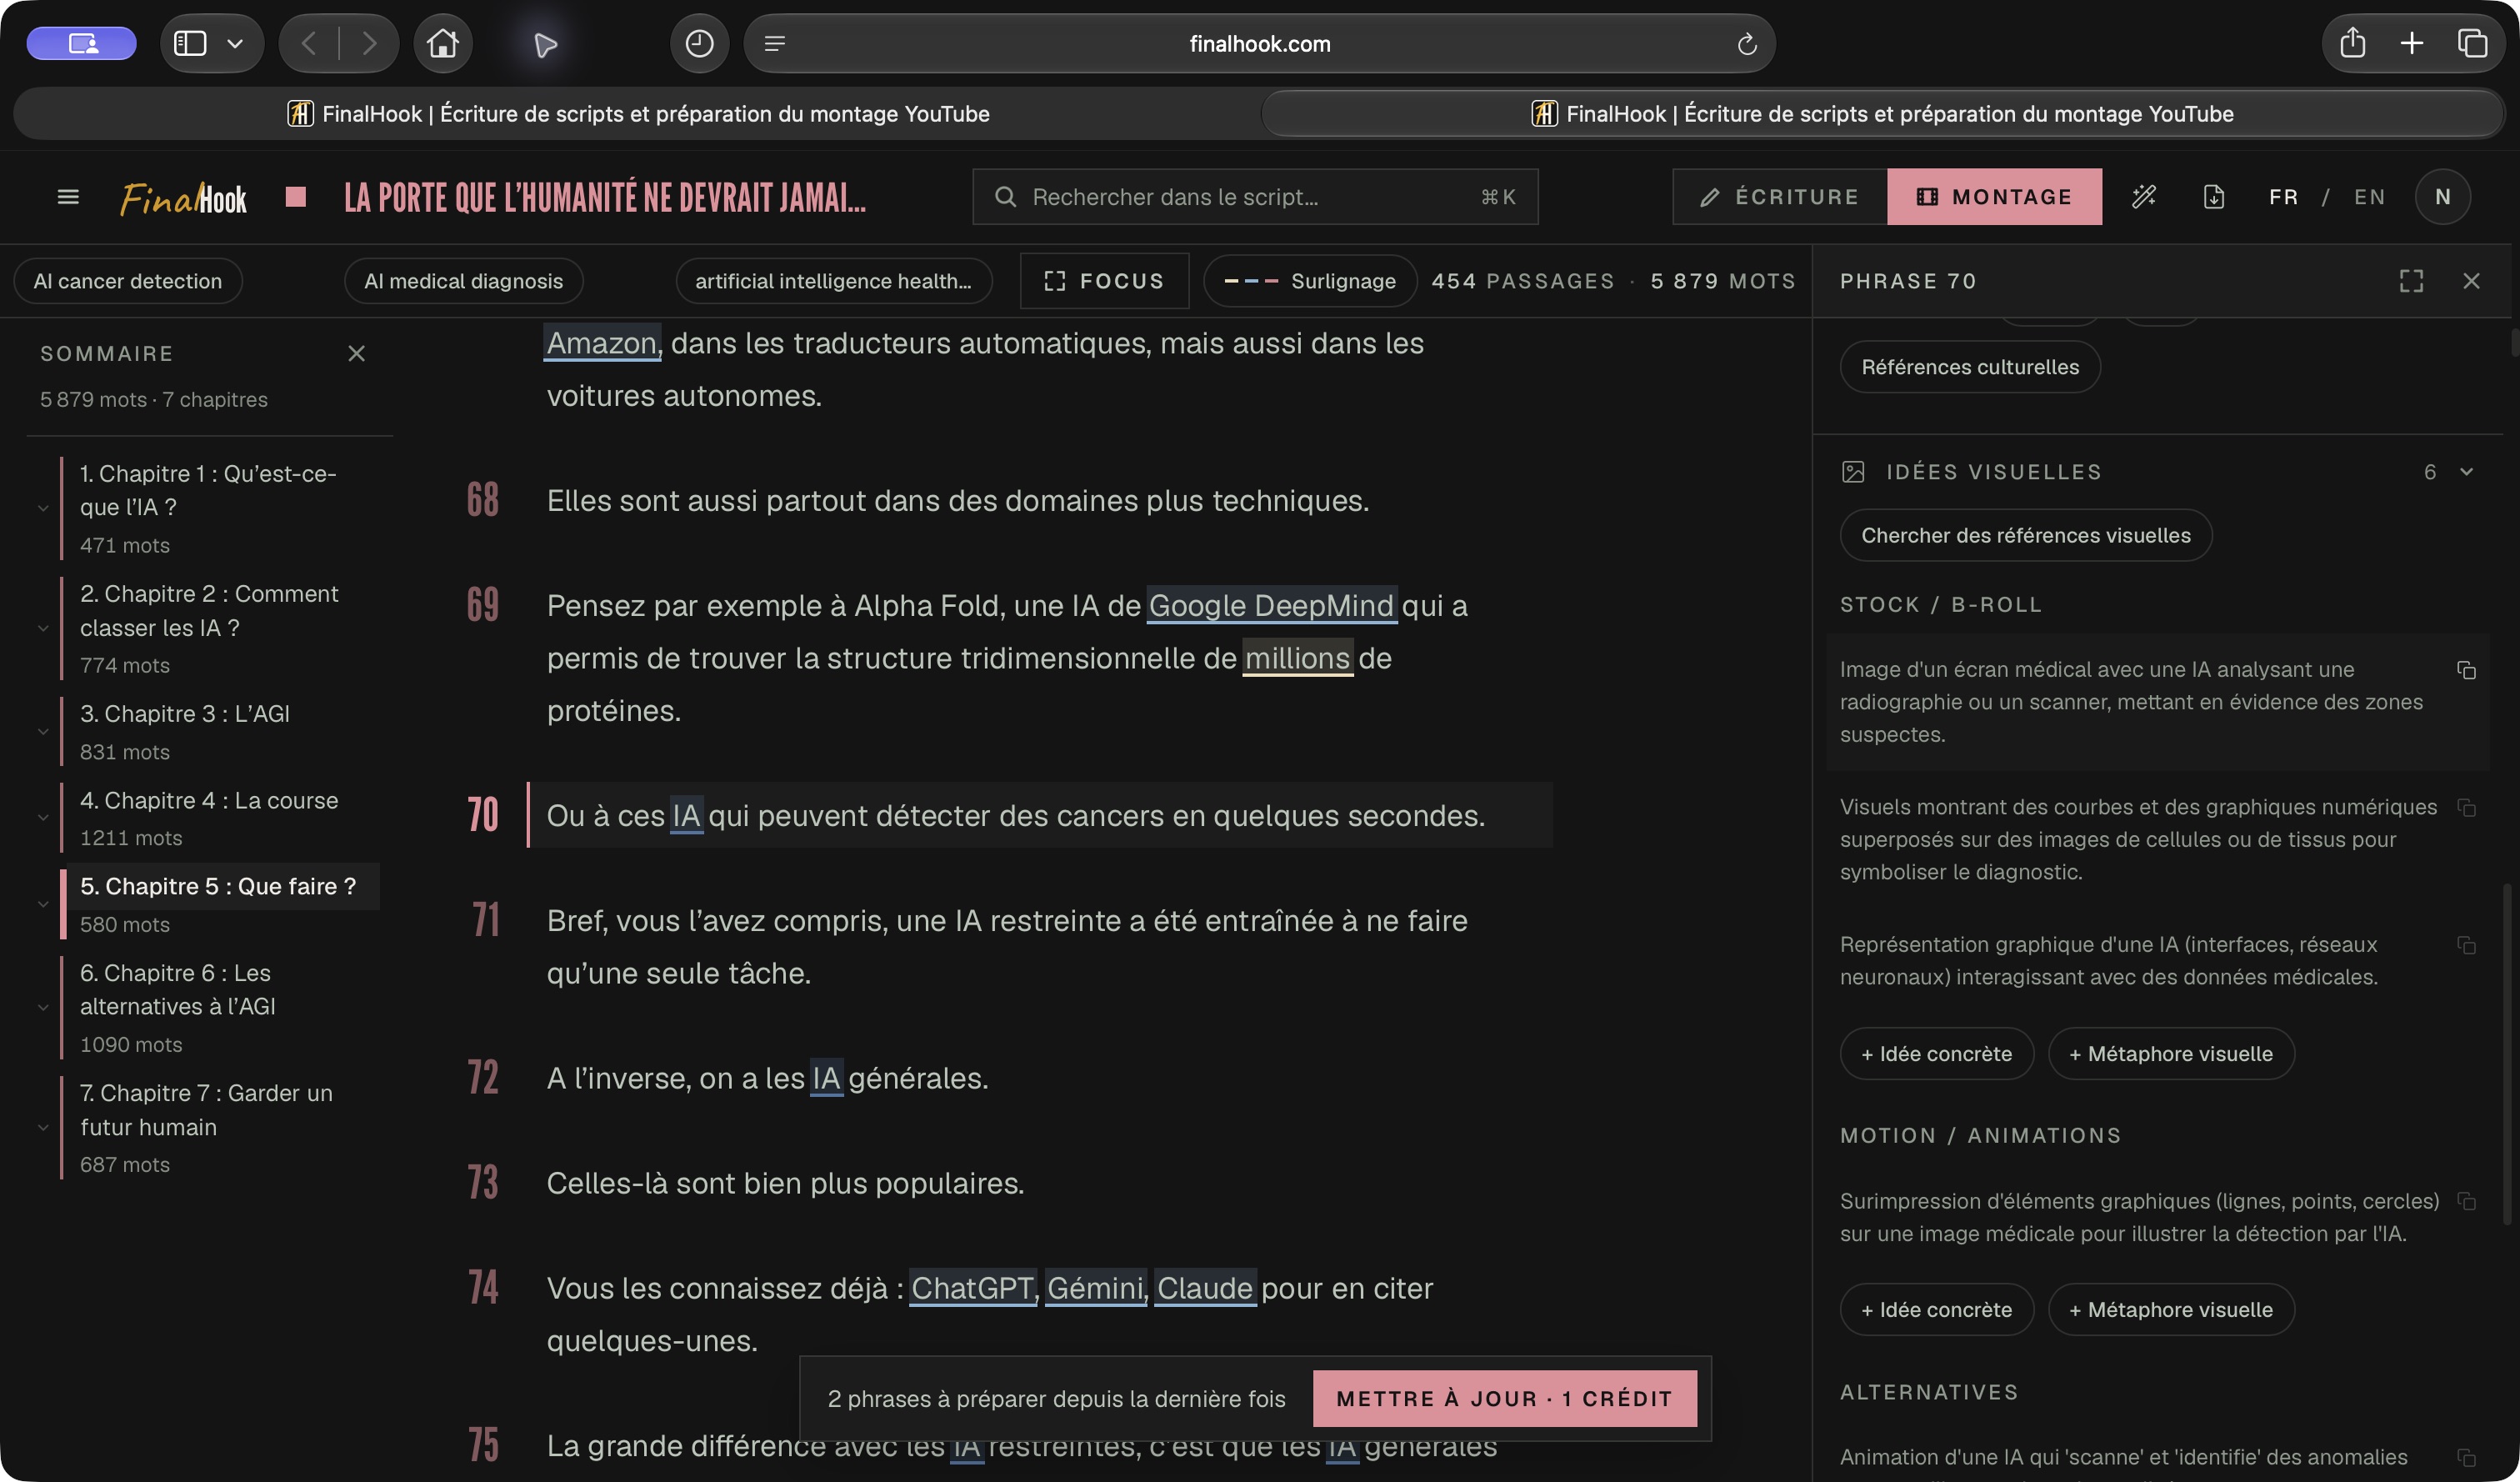Open the user avatar N
Screen dimensions: 2520x1482
2443,197
